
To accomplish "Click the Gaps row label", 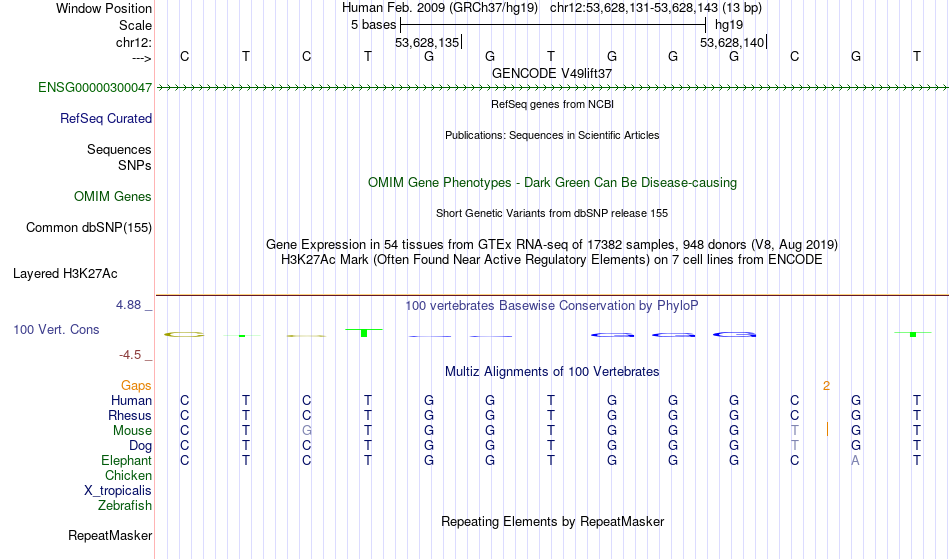I will 136,386.
